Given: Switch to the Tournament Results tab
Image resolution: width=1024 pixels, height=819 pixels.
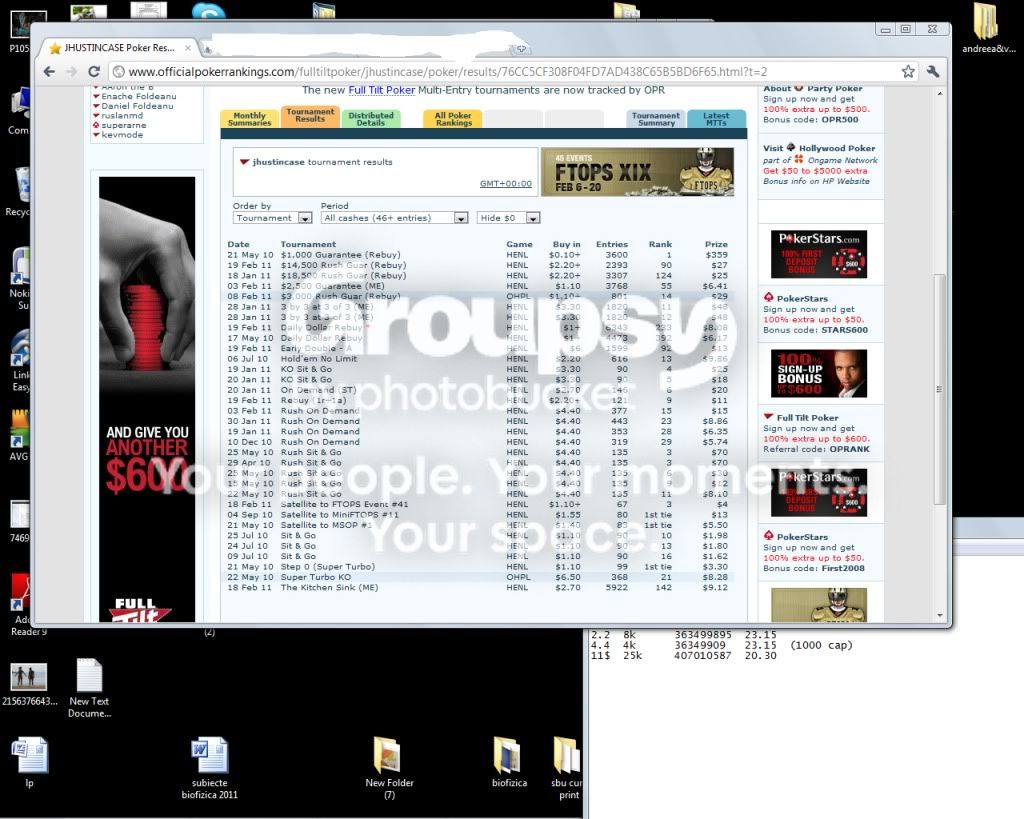Looking at the screenshot, I should pyautogui.click(x=310, y=116).
